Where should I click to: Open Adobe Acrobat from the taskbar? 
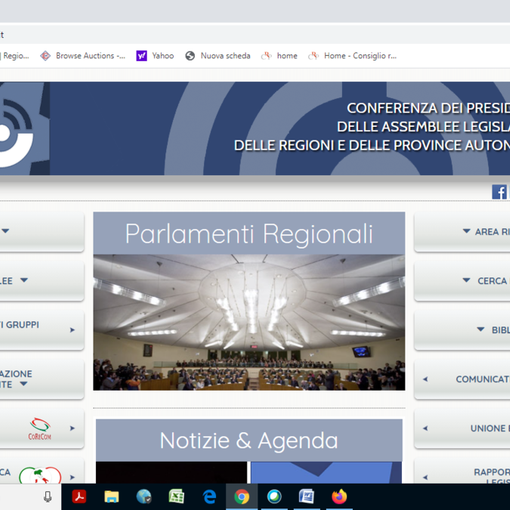pyautogui.click(x=79, y=497)
